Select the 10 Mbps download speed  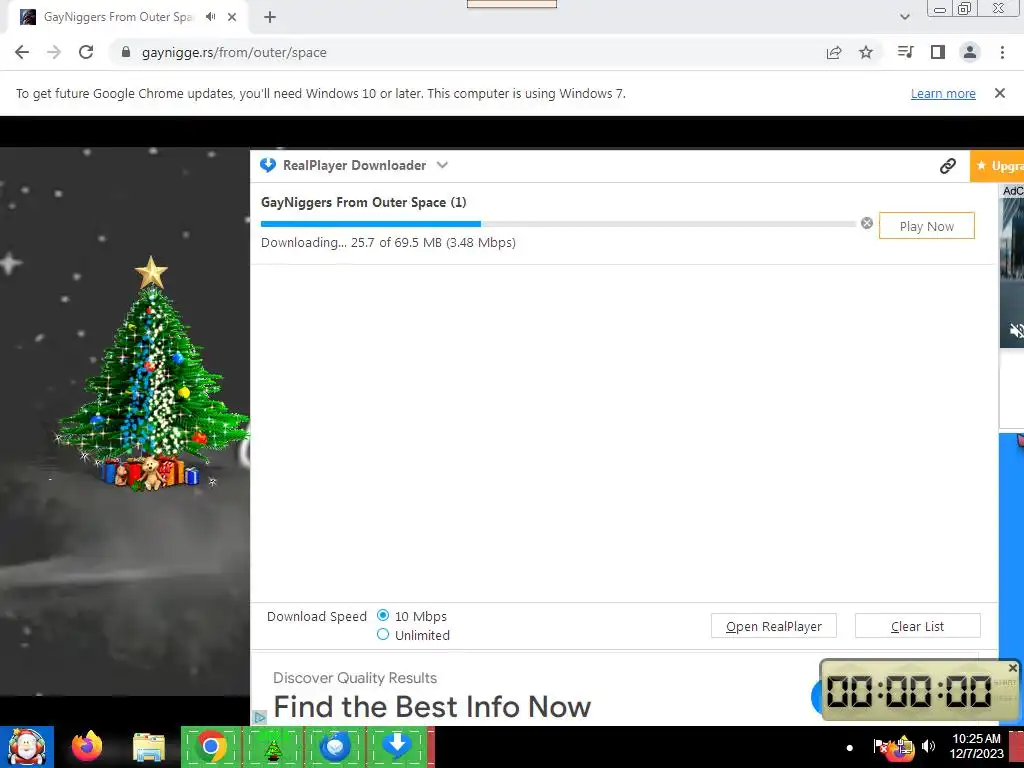[x=383, y=615]
